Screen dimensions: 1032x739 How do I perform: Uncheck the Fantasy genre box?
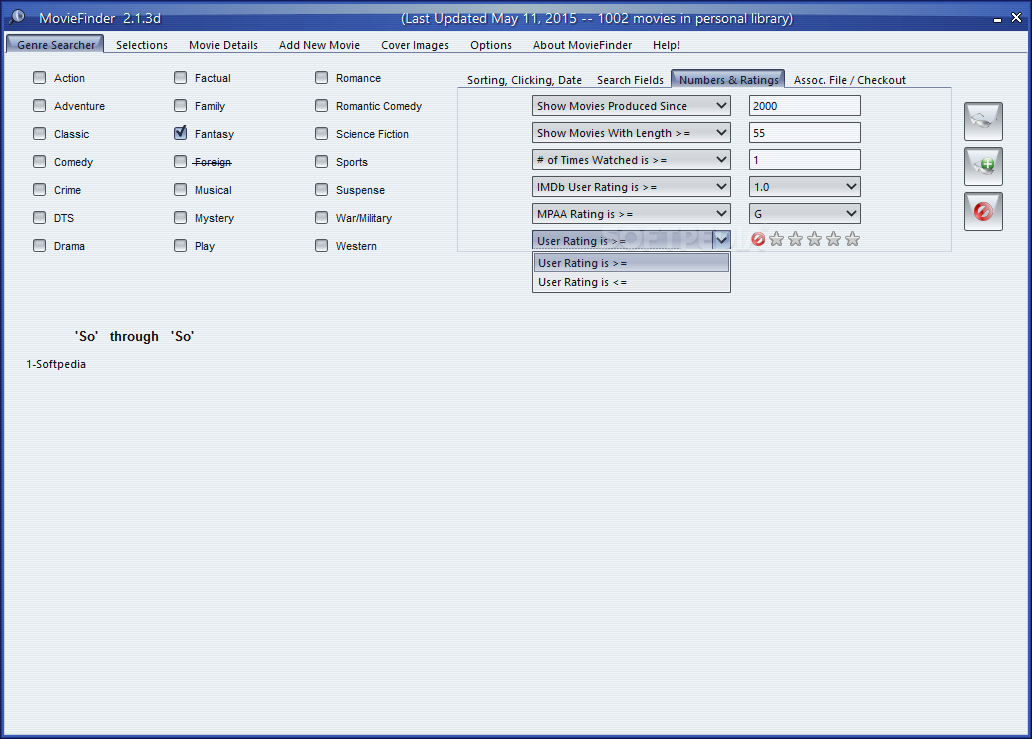[x=180, y=133]
